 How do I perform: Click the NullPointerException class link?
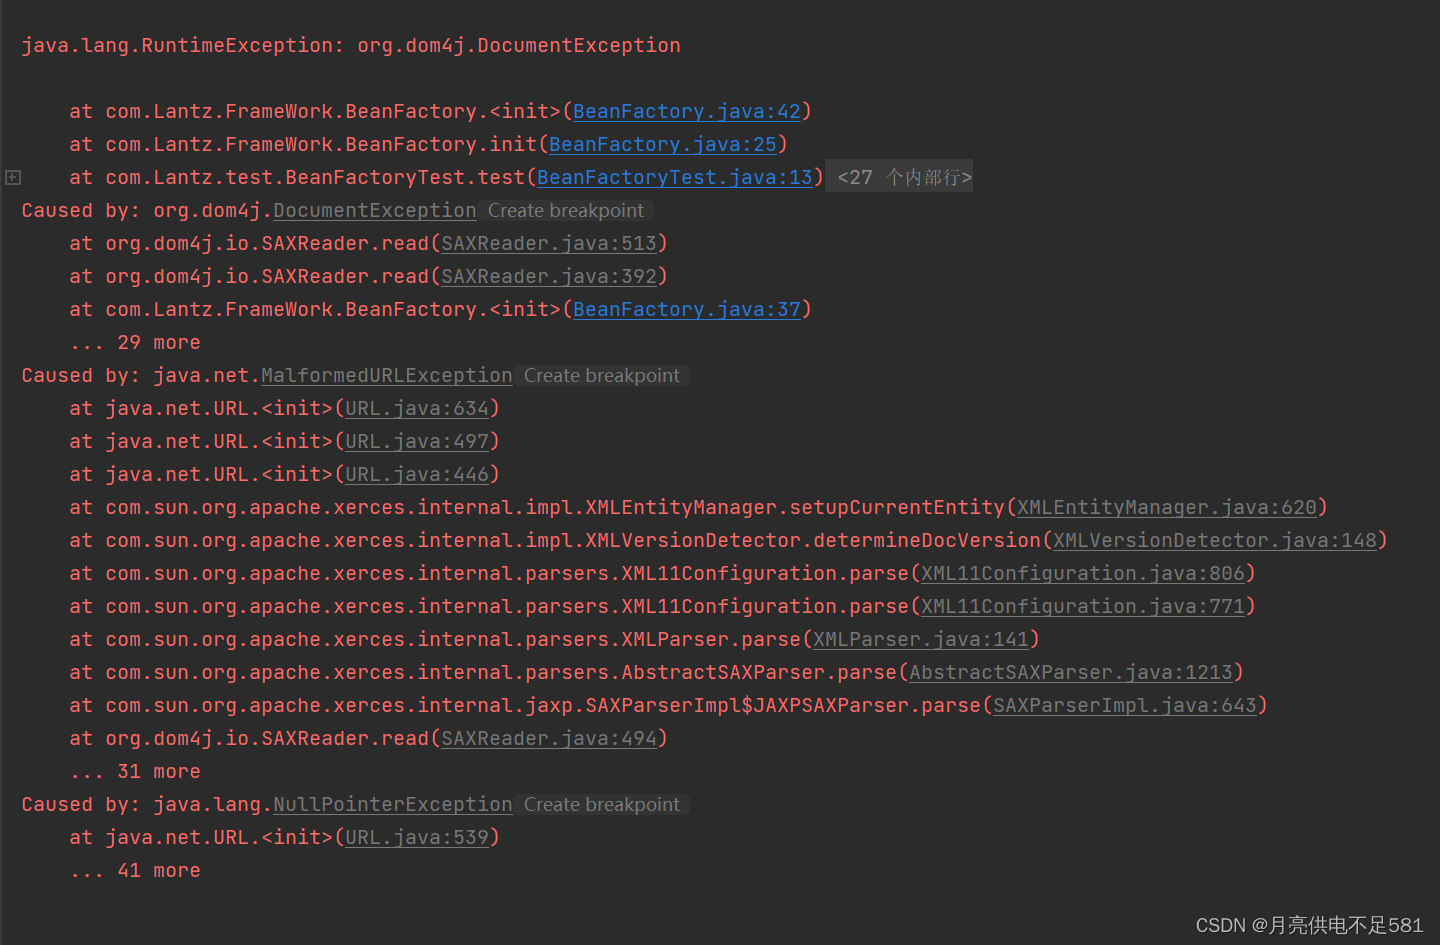[x=393, y=805]
